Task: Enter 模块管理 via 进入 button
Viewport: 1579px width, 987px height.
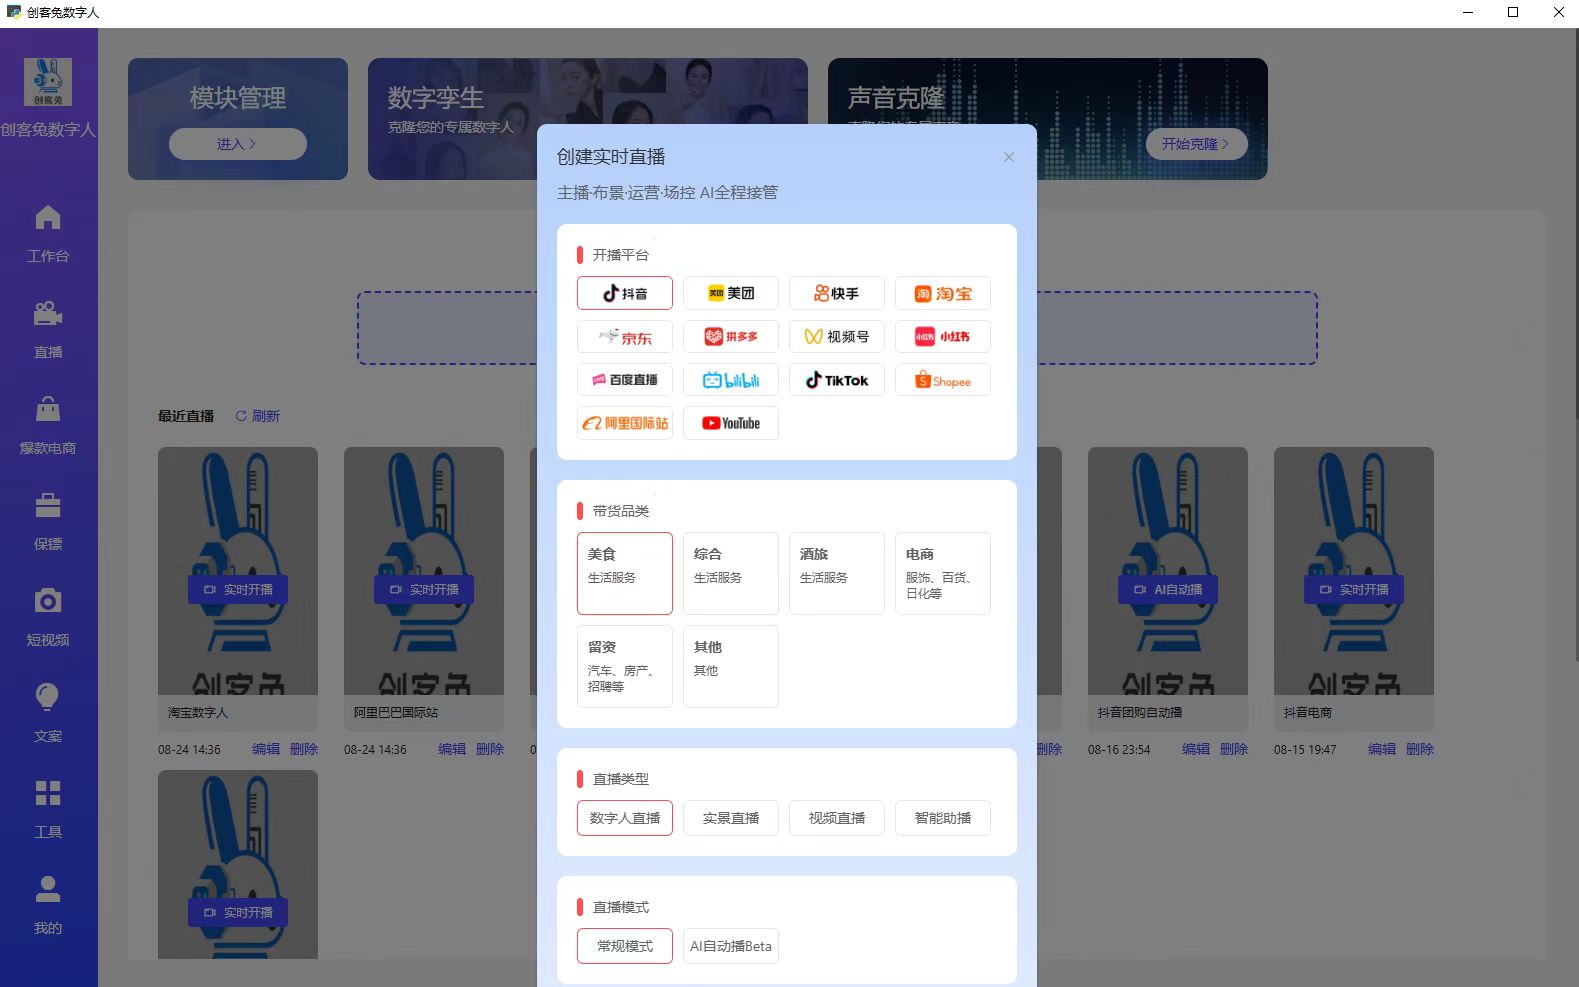Action: 238,144
